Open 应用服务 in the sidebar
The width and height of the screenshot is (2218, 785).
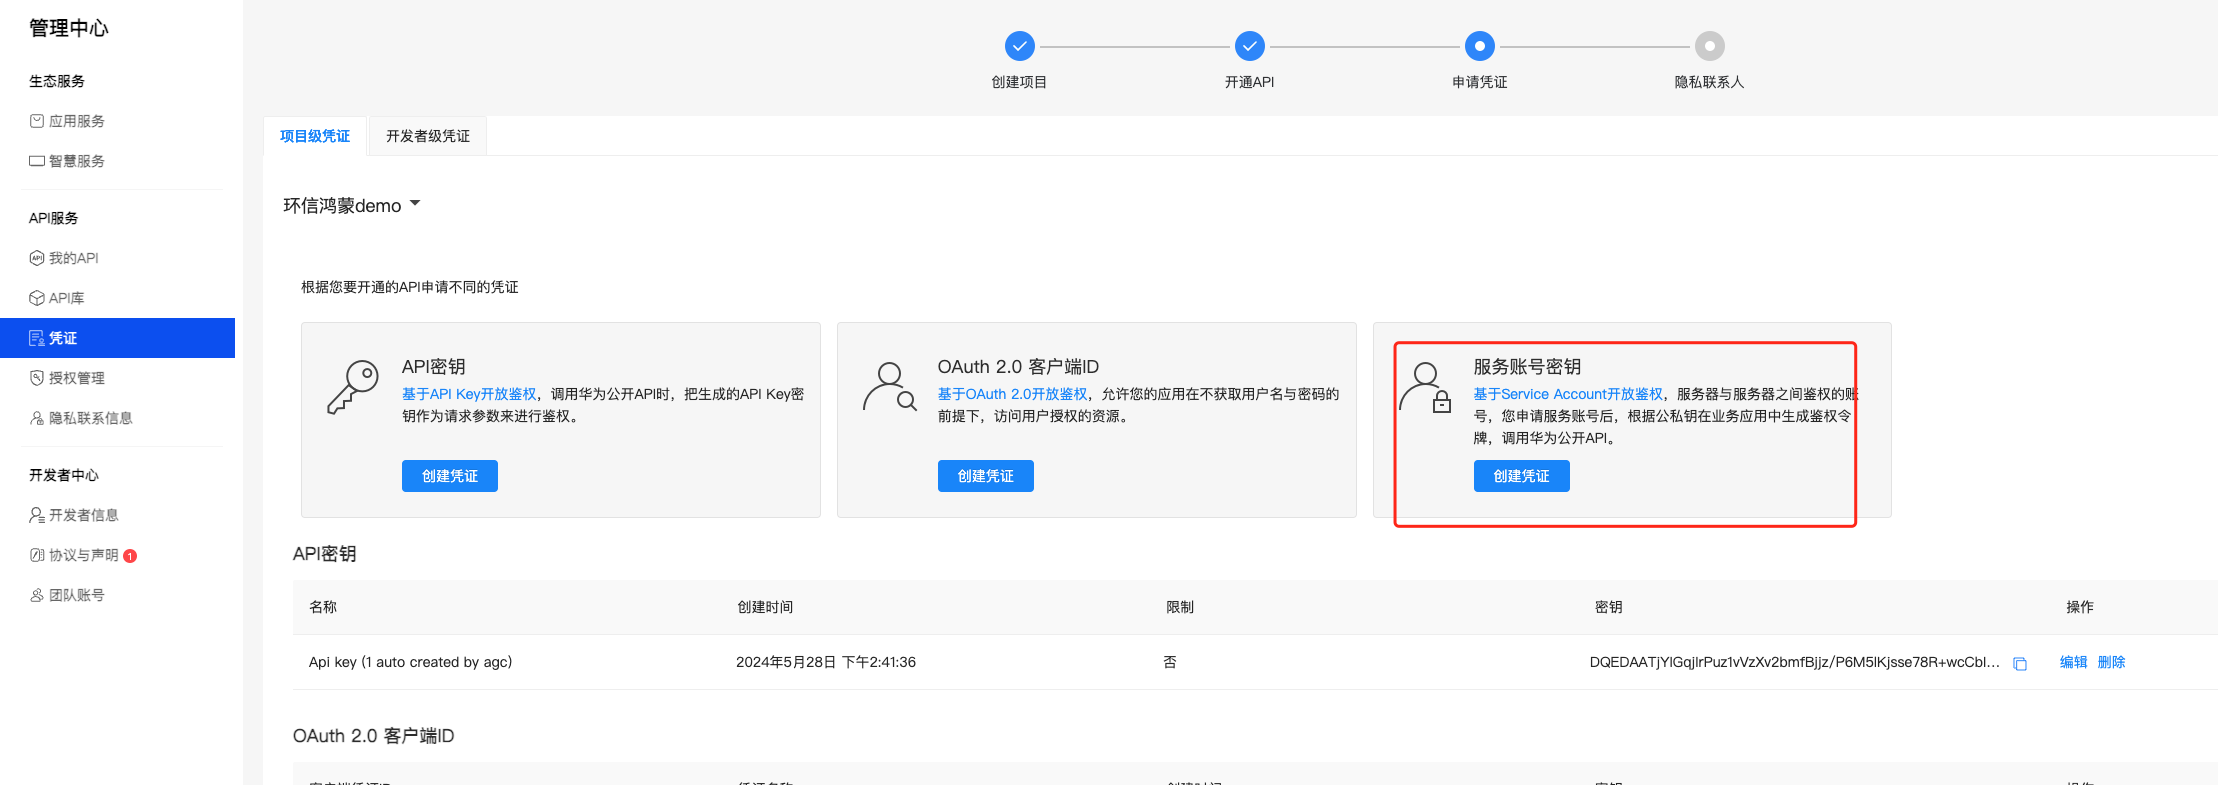[x=76, y=121]
